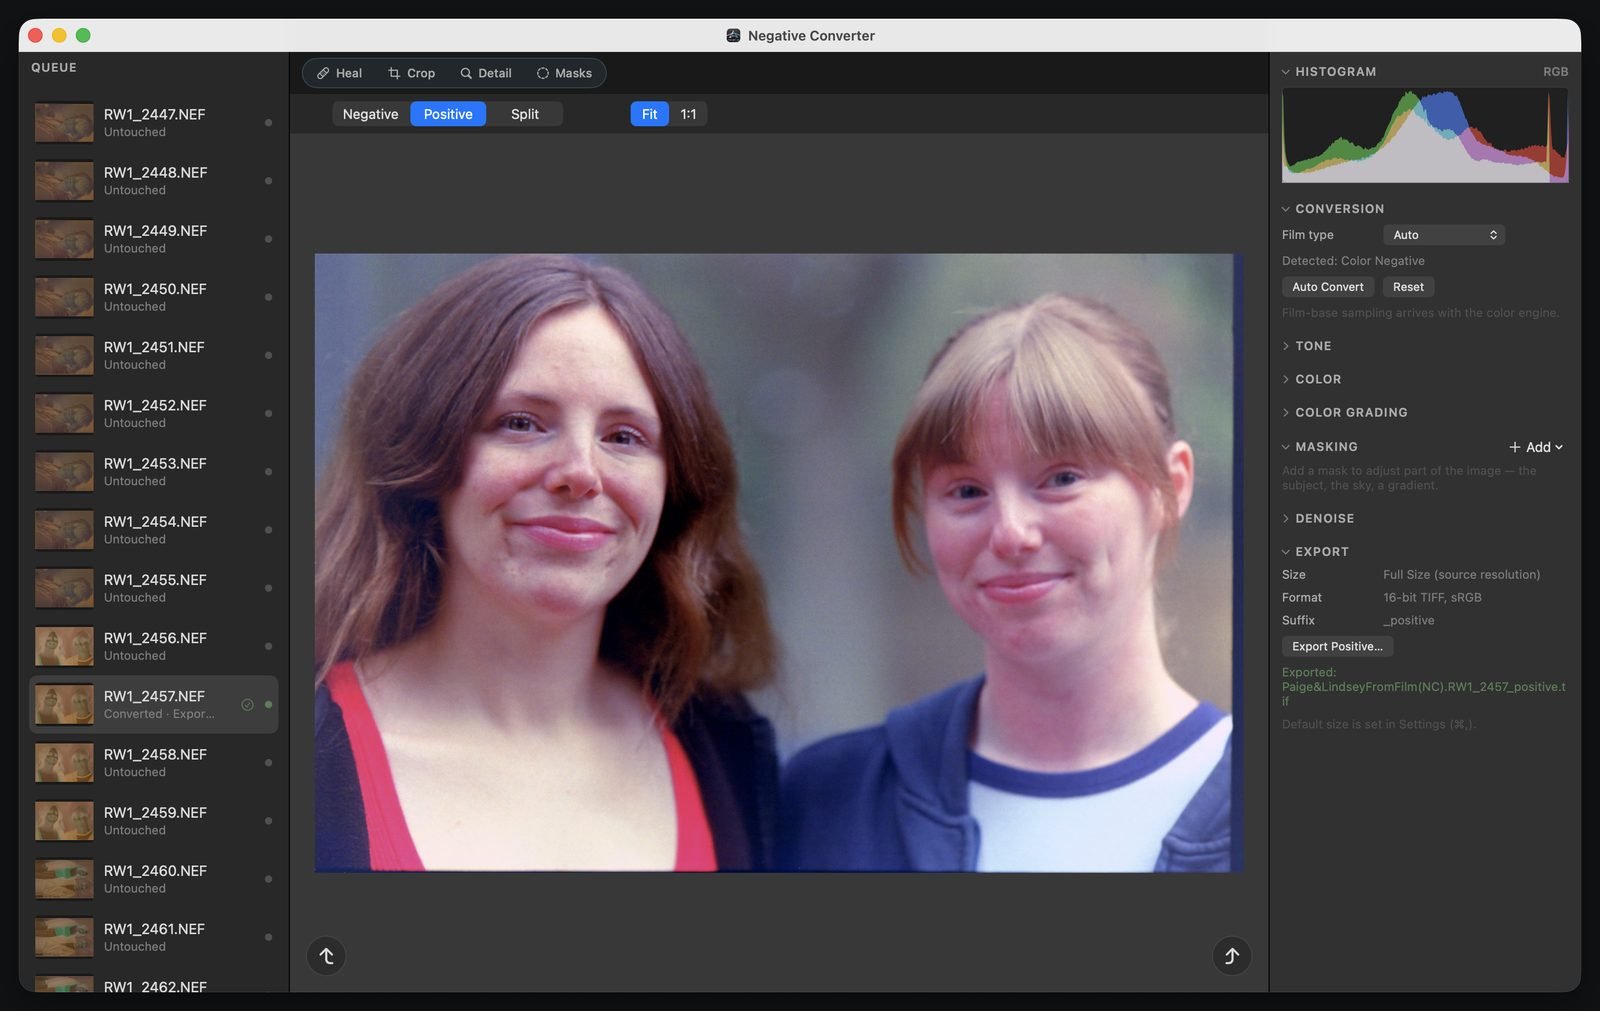
Task: Click status dot for RW1_2459.NEF
Action: point(268,821)
